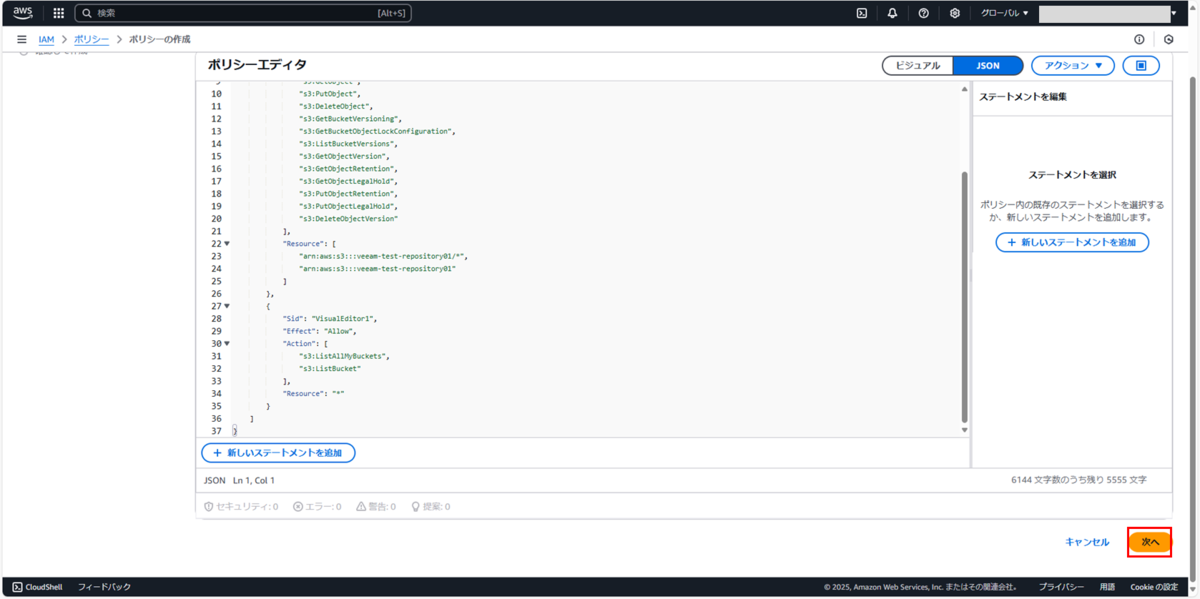This screenshot has width=1200, height=599.
Task: Click the editor scrollbar down arrow
Action: (965, 430)
